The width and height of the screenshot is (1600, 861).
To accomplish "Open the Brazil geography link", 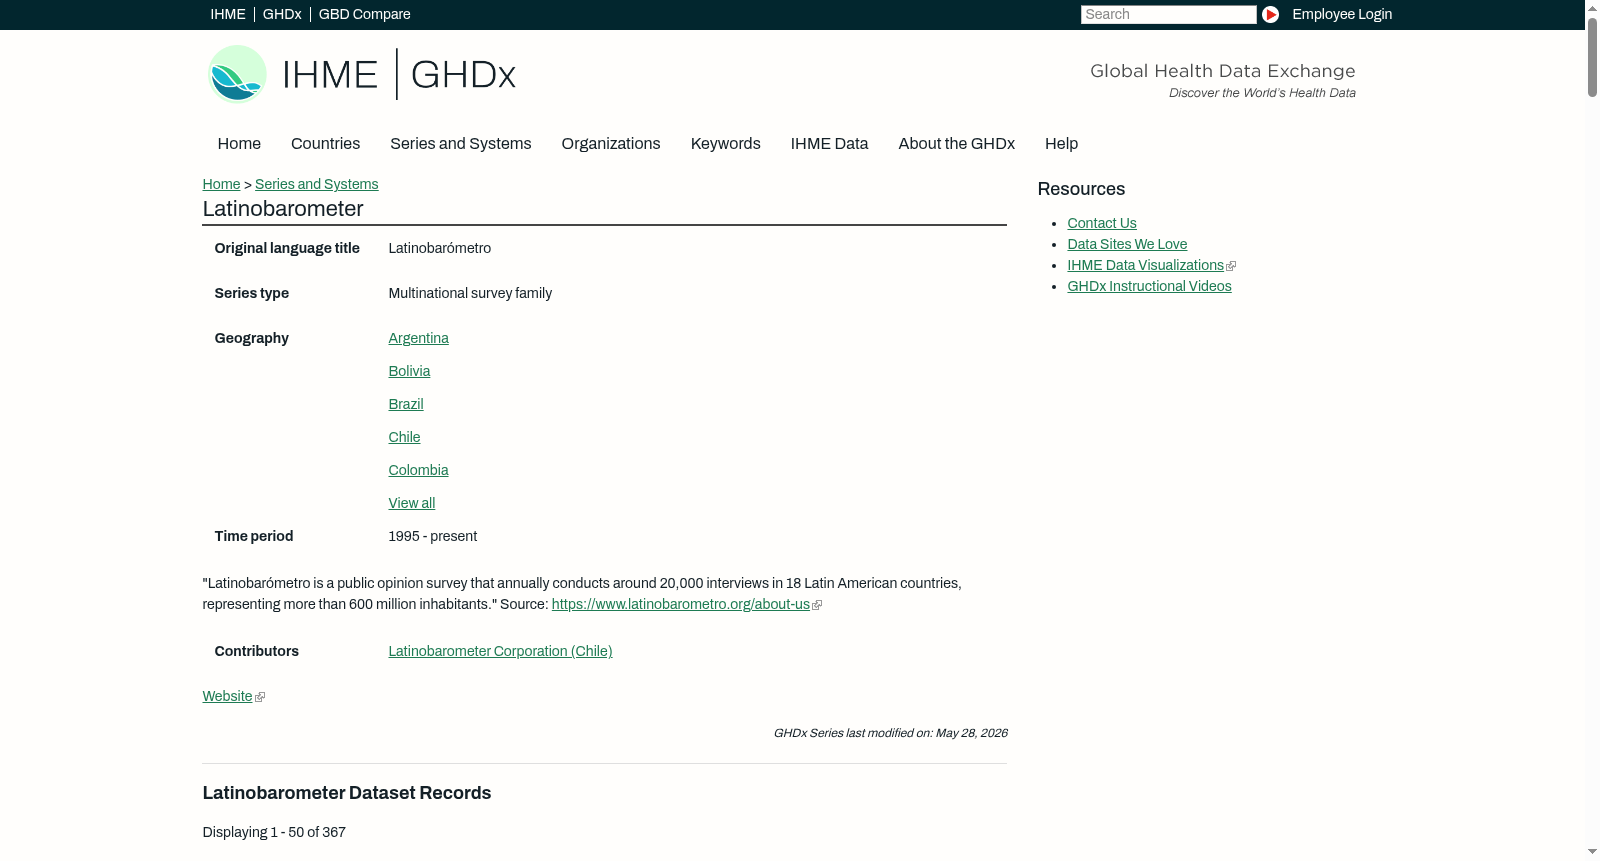I will tap(406, 404).
